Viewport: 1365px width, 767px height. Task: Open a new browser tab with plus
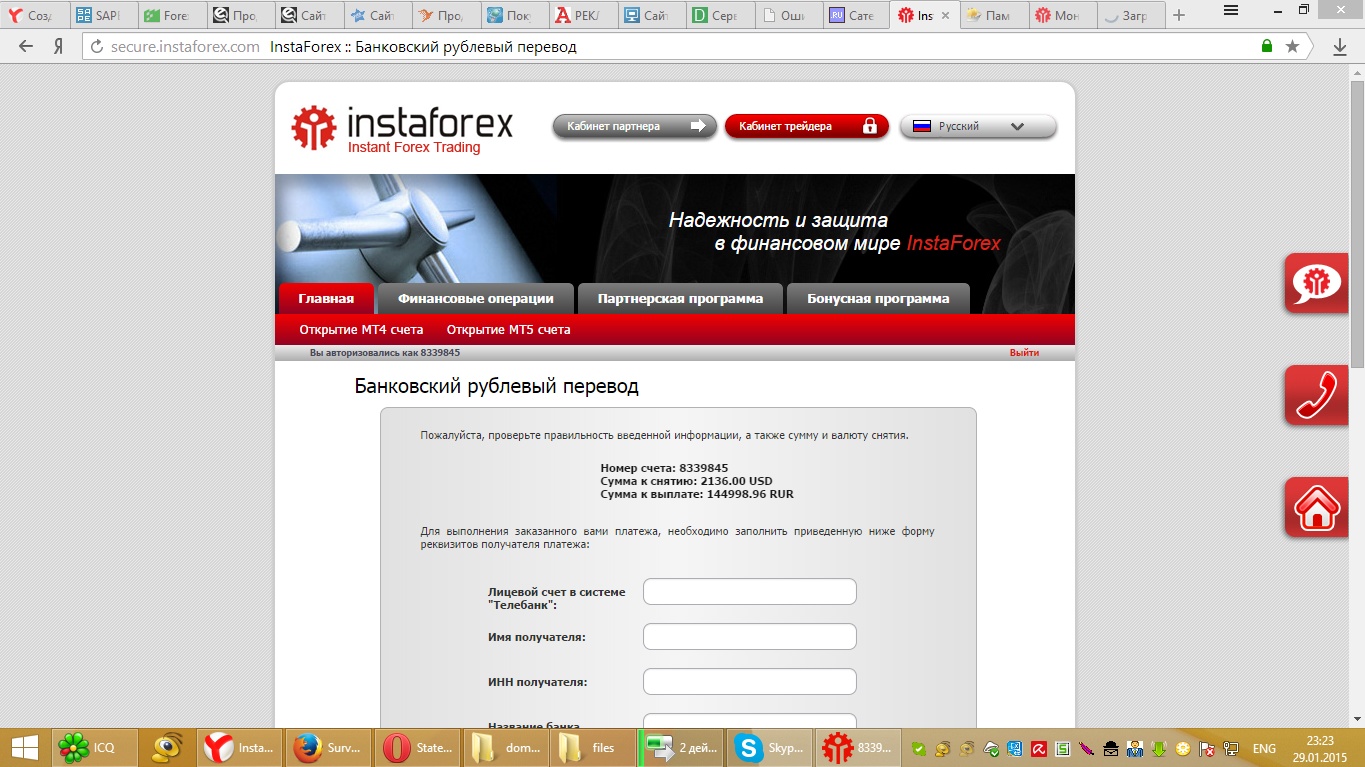[1179, 15]
